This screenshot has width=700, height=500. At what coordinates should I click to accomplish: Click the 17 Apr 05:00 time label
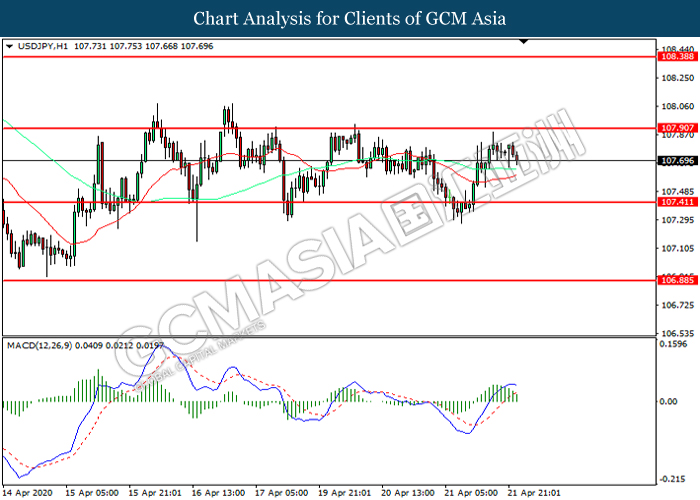coord(281,493)
